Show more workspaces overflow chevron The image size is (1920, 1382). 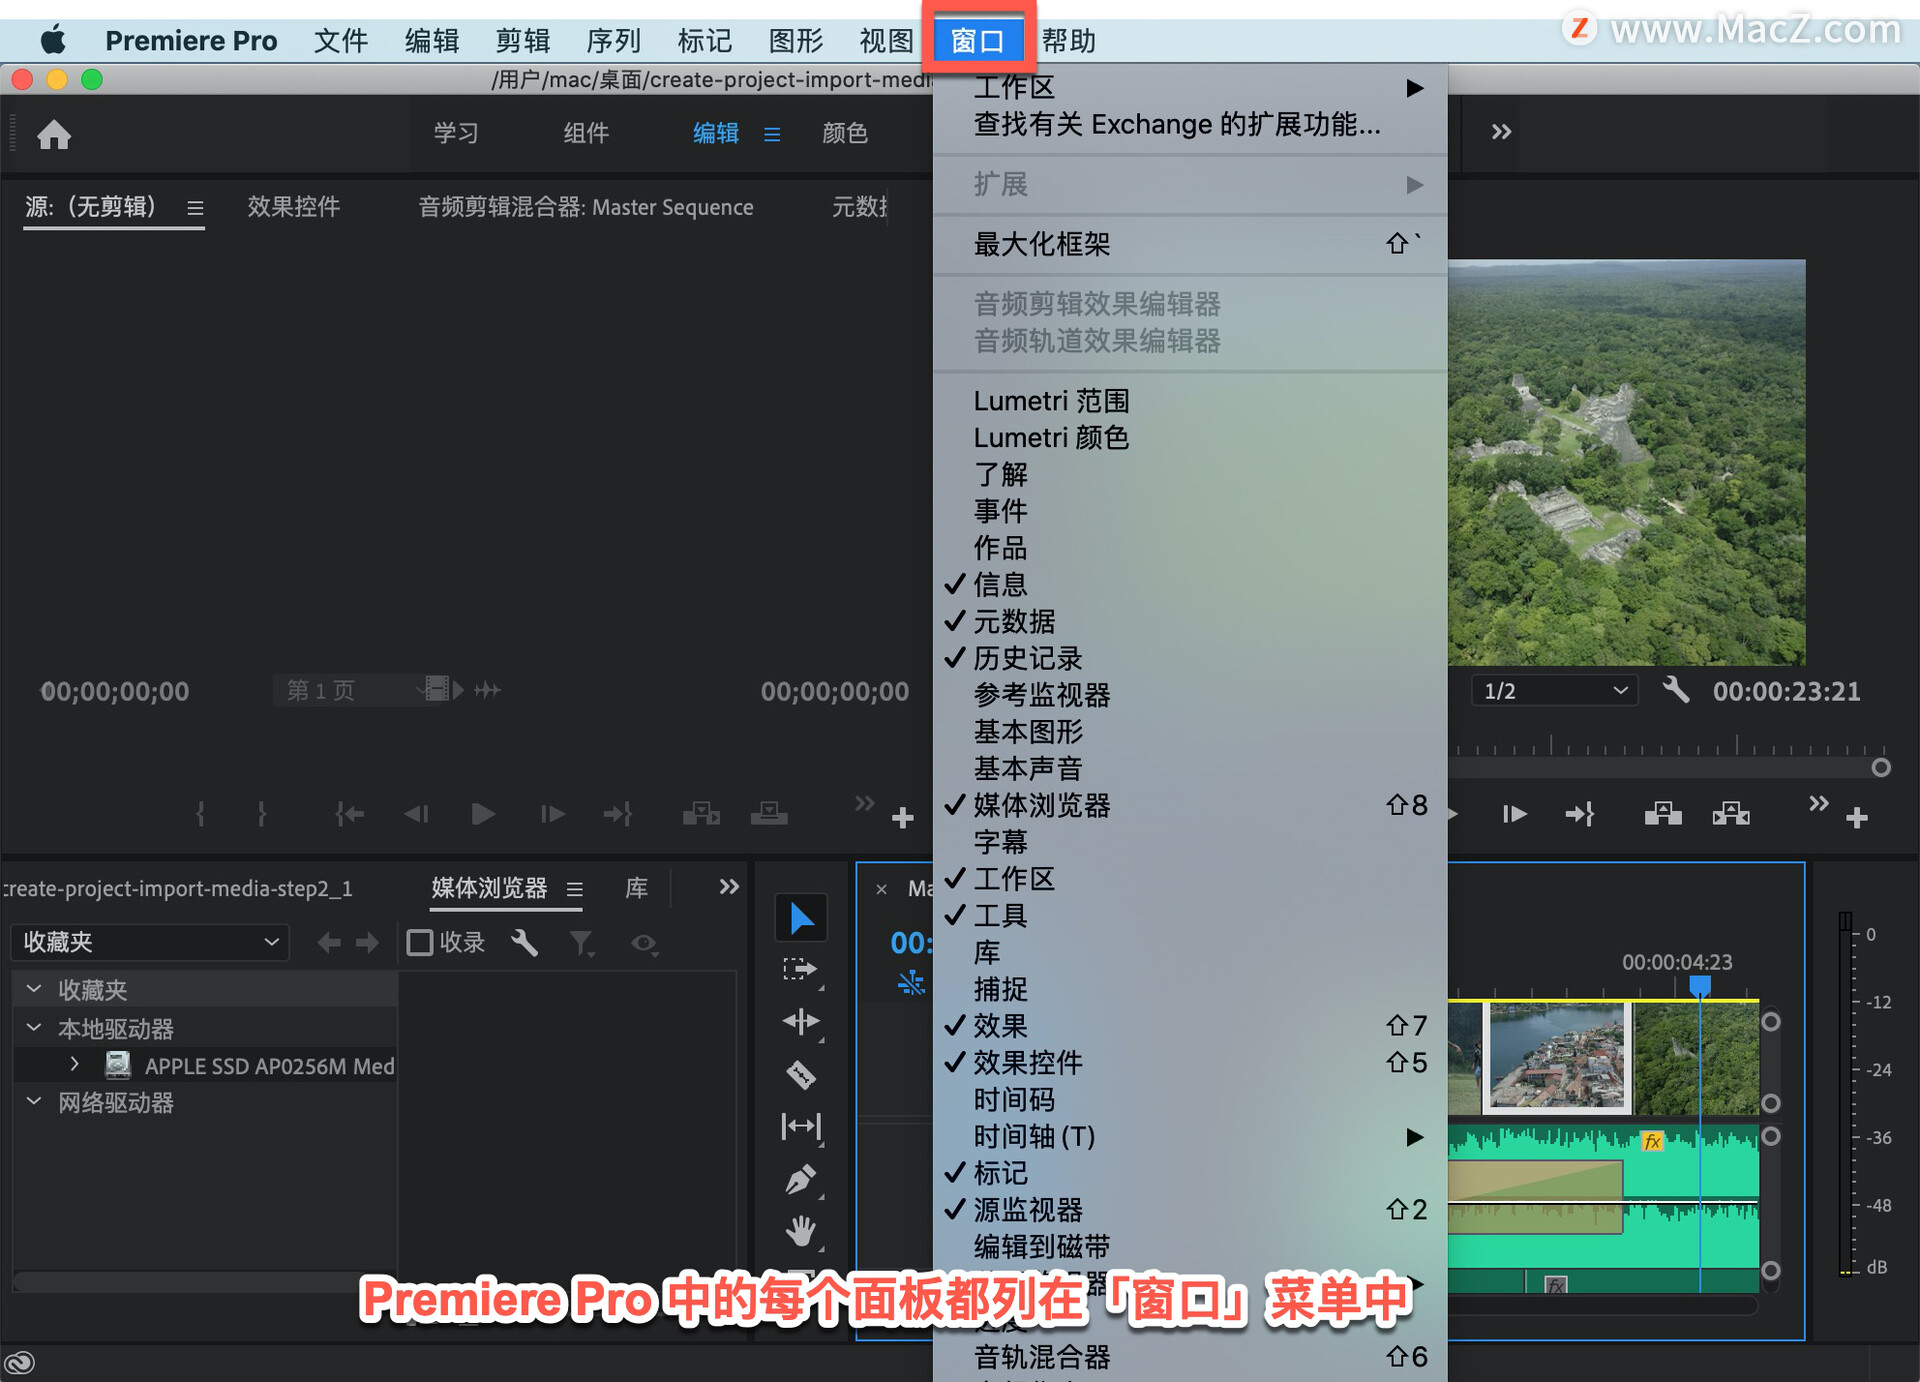(x=1501, y=132)
